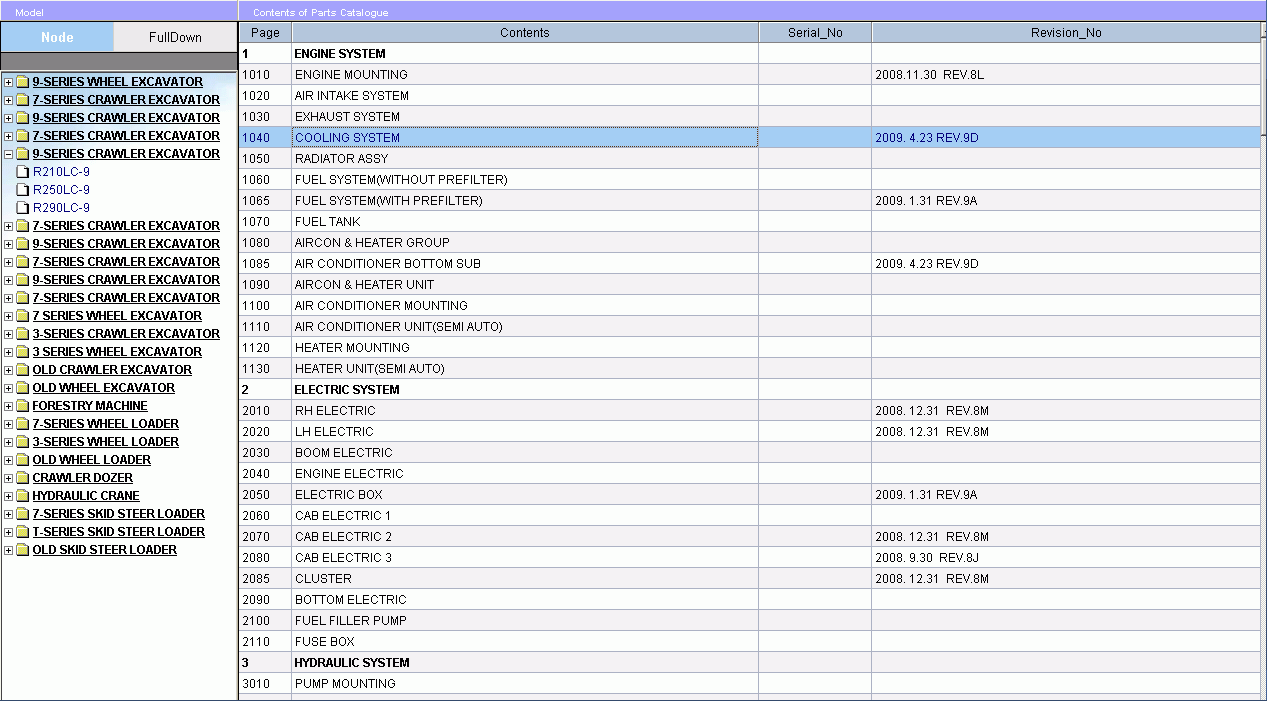This screenshot has height=701, width=1267.
Task: Click the 3-SERIES CRAWLER EXCAVATOR folder icon
Action: click(x=22, y=334)
